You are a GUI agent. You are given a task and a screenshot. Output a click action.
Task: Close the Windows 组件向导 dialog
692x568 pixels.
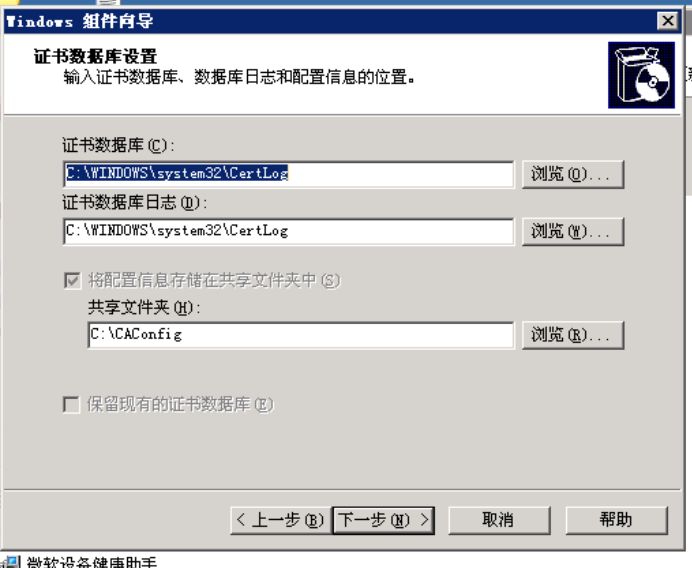pos(667,21)
